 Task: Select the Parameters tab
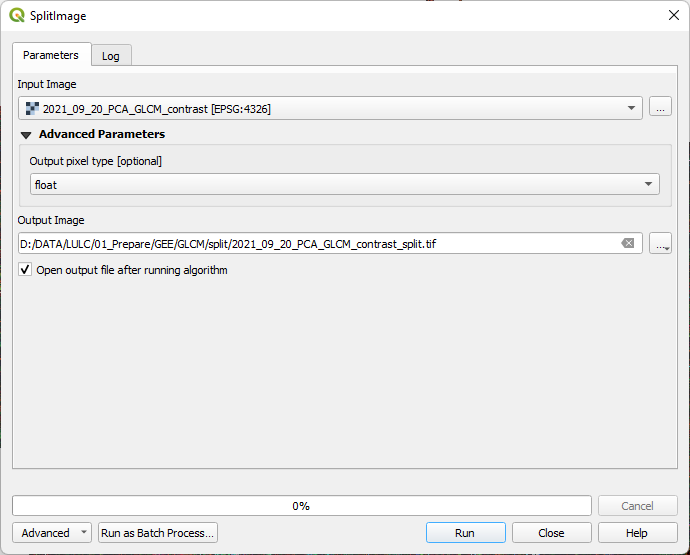tap(51, 55)
